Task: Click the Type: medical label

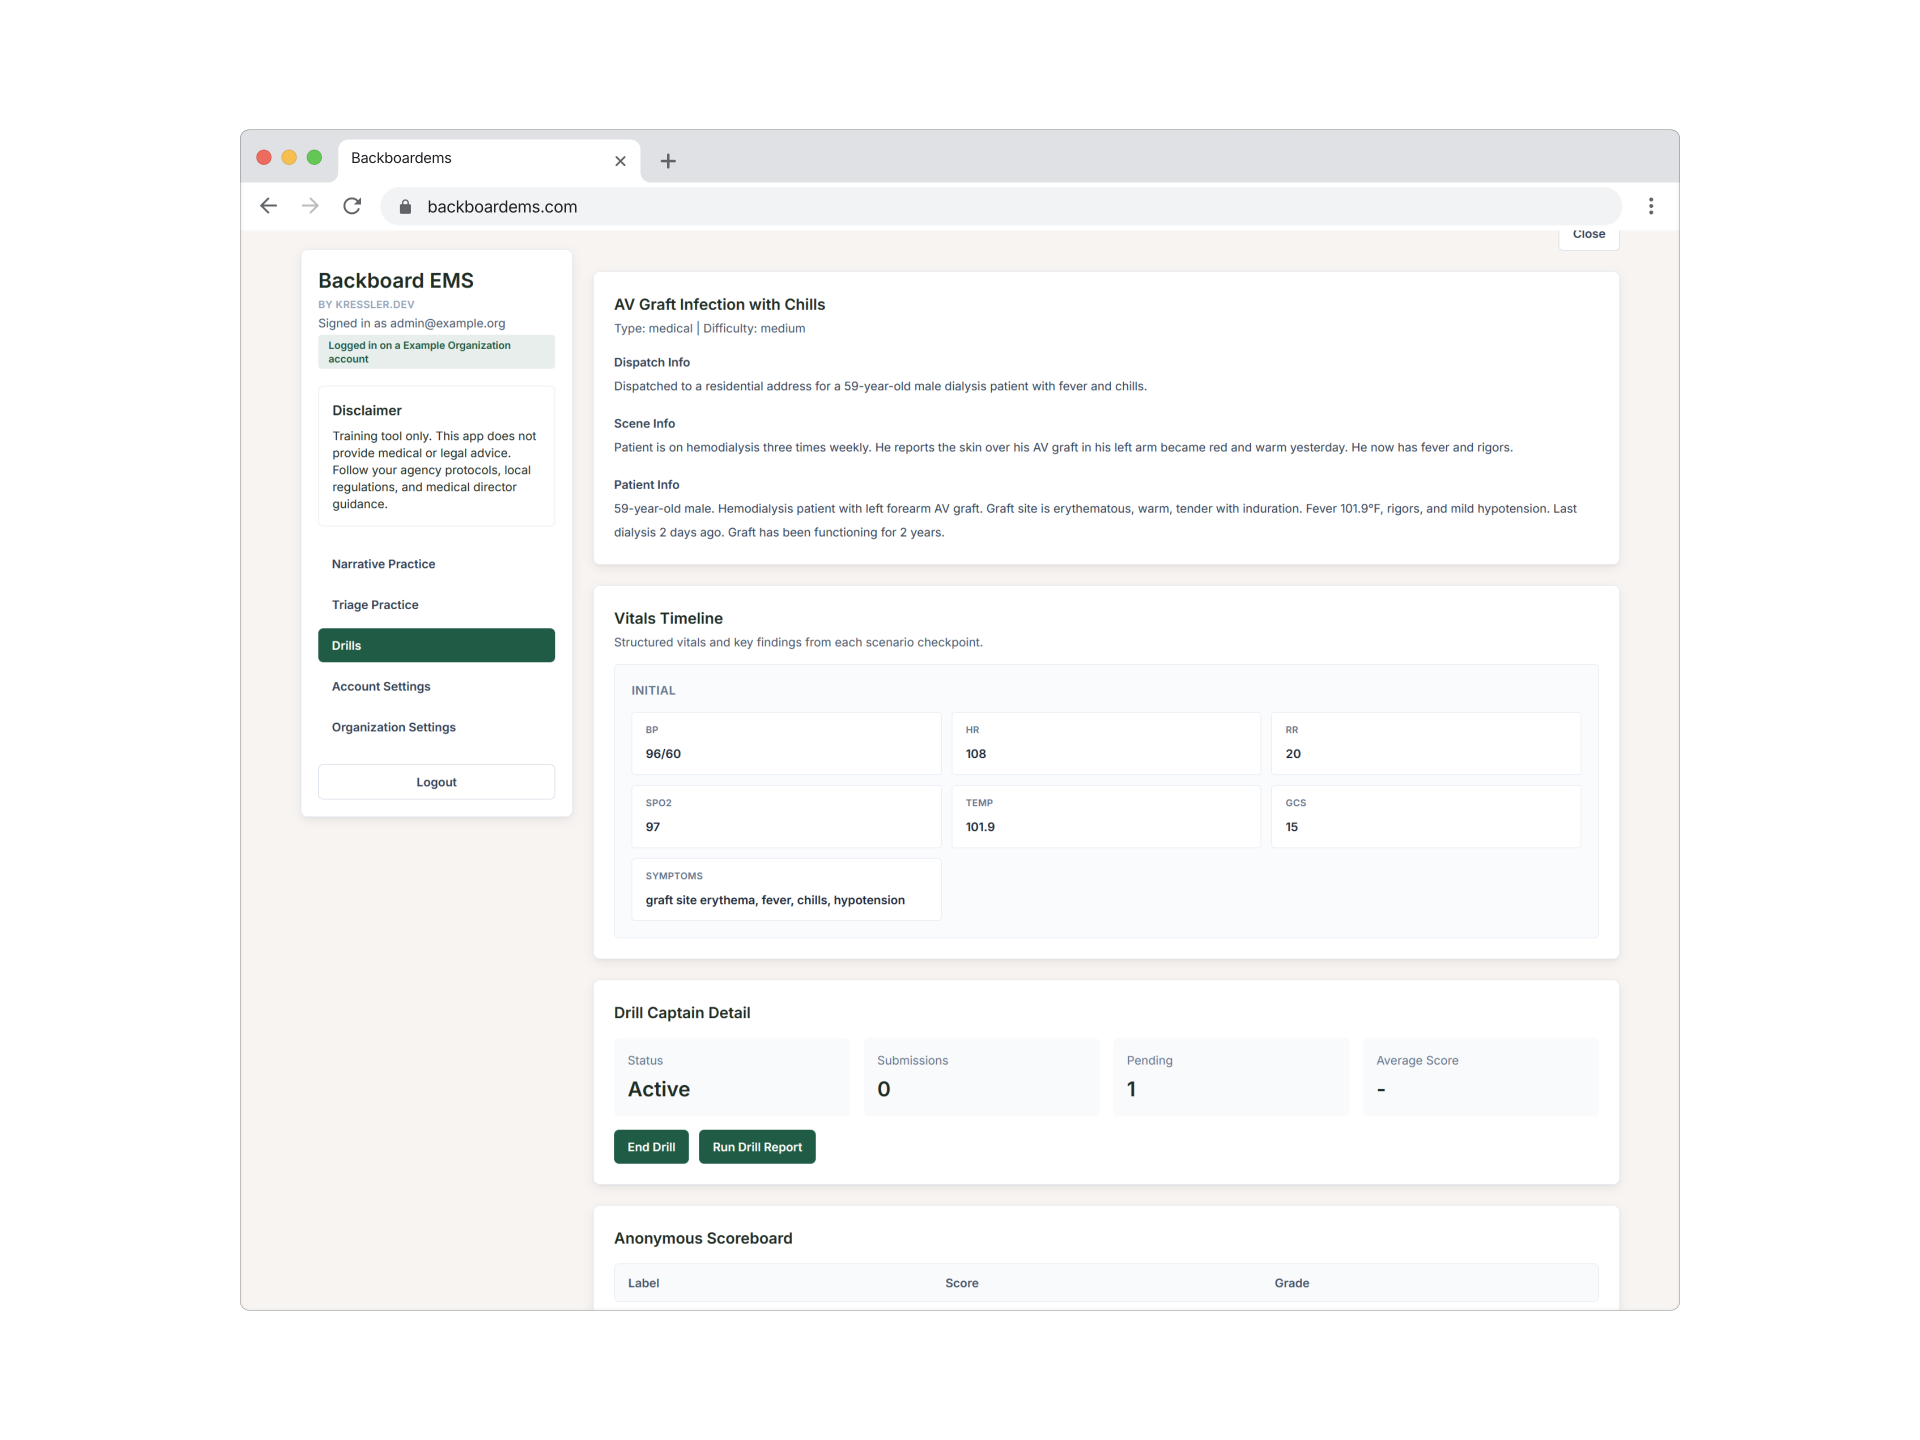Action: click(653, 328)
